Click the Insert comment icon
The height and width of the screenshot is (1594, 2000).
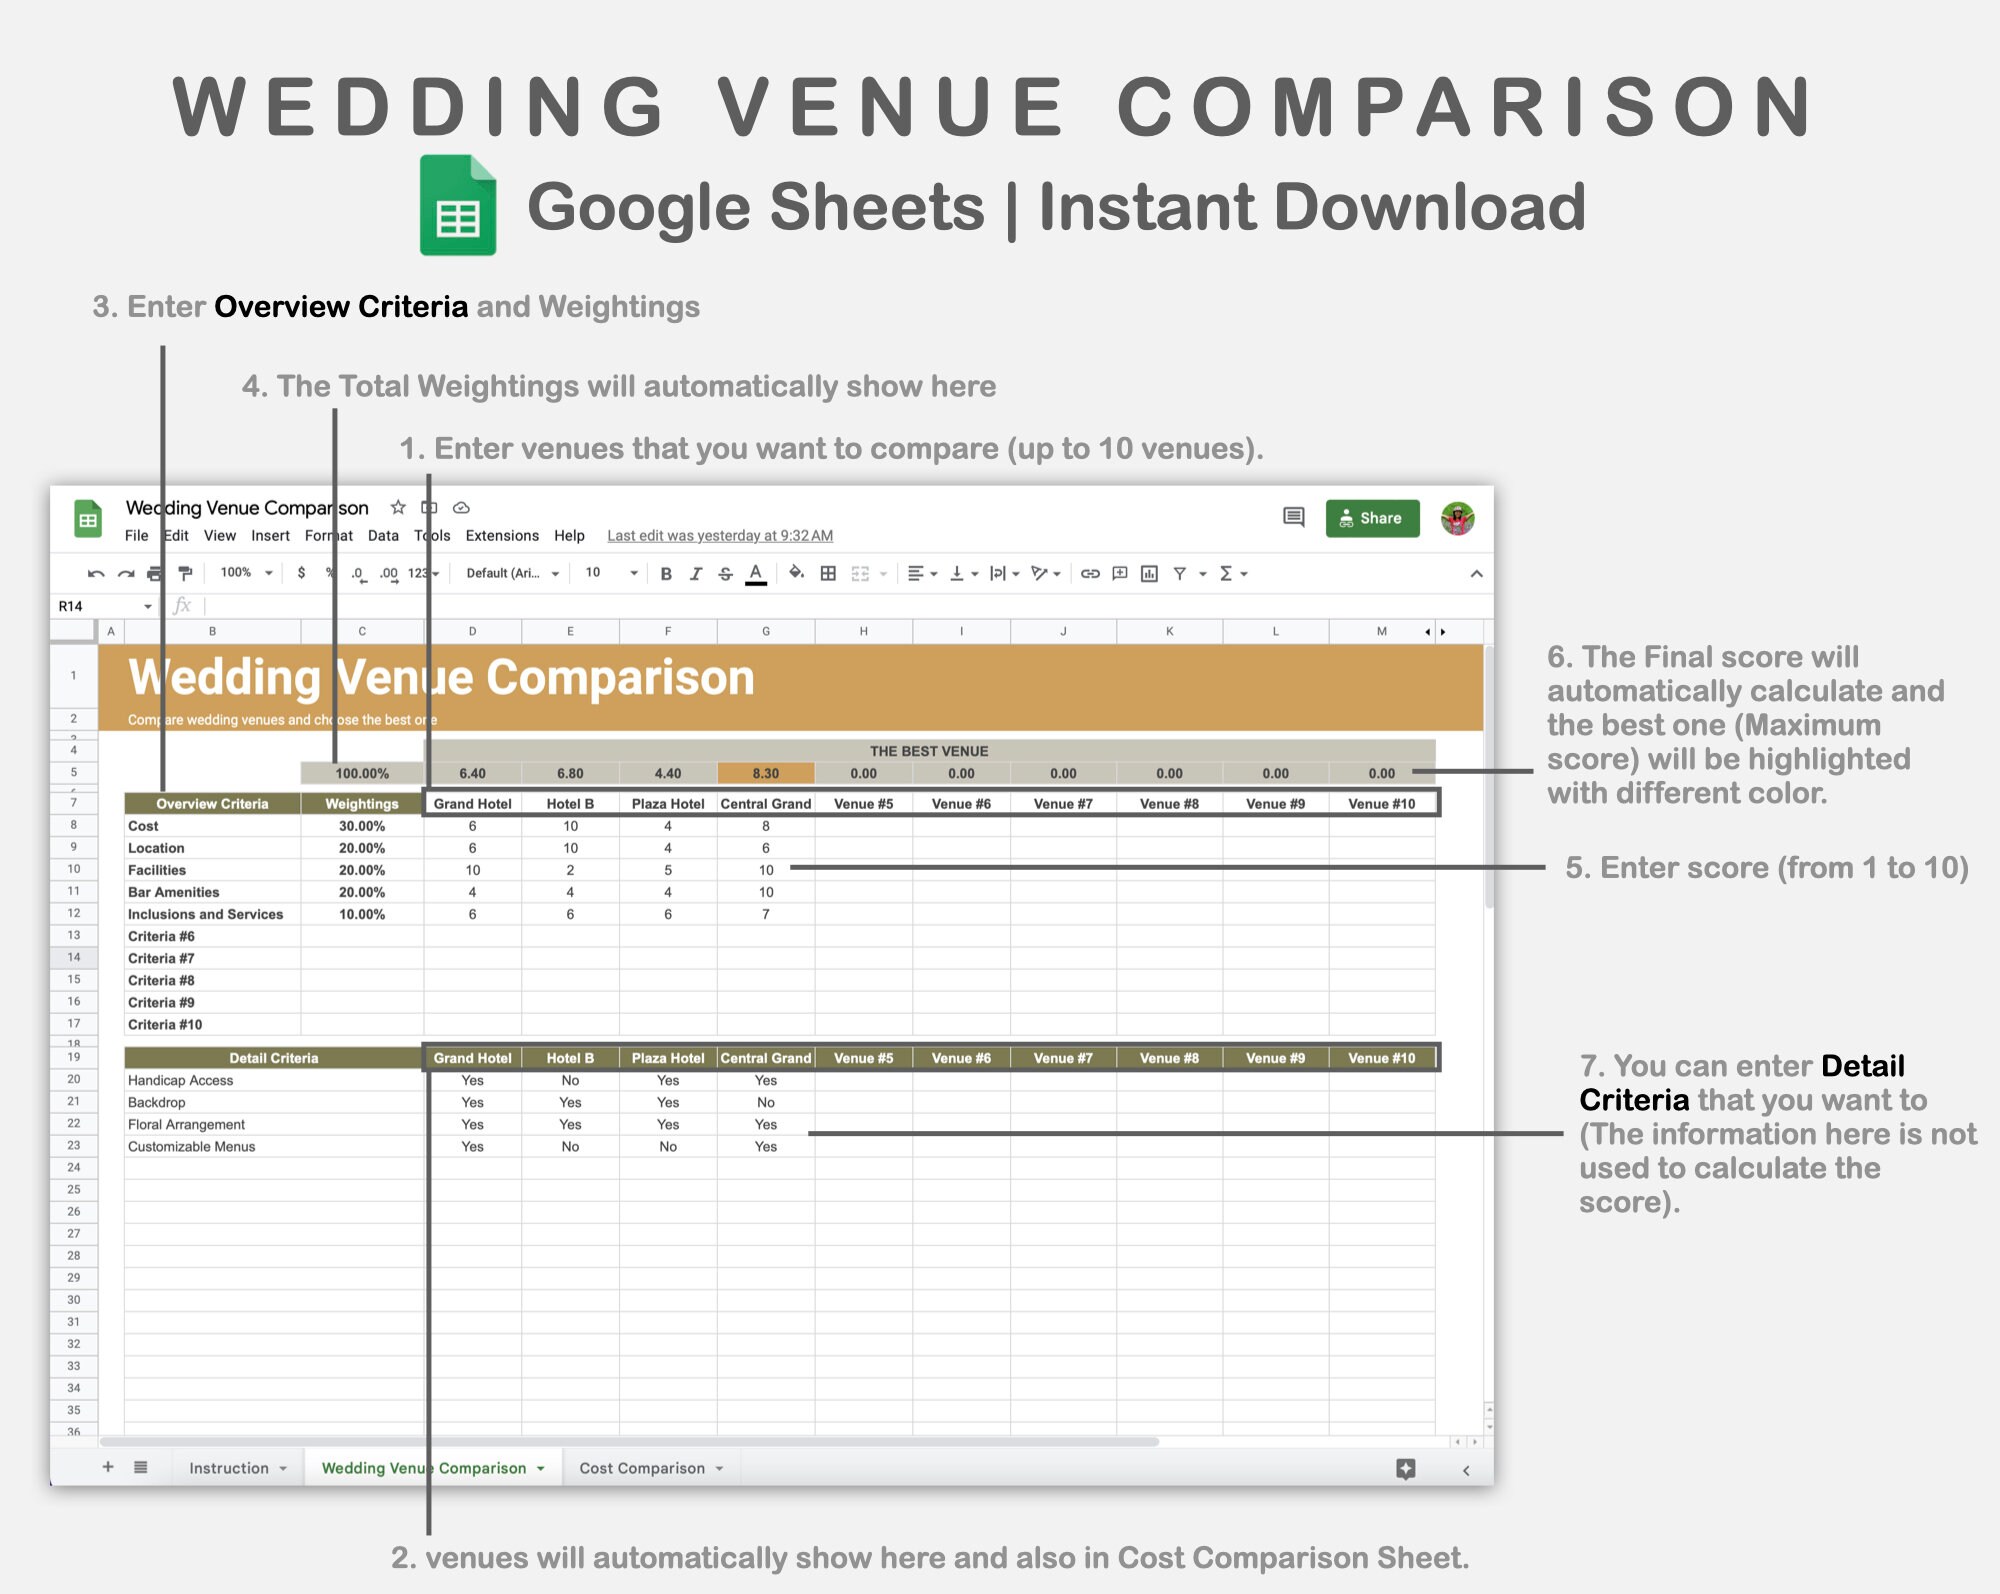click(1118, 574)
